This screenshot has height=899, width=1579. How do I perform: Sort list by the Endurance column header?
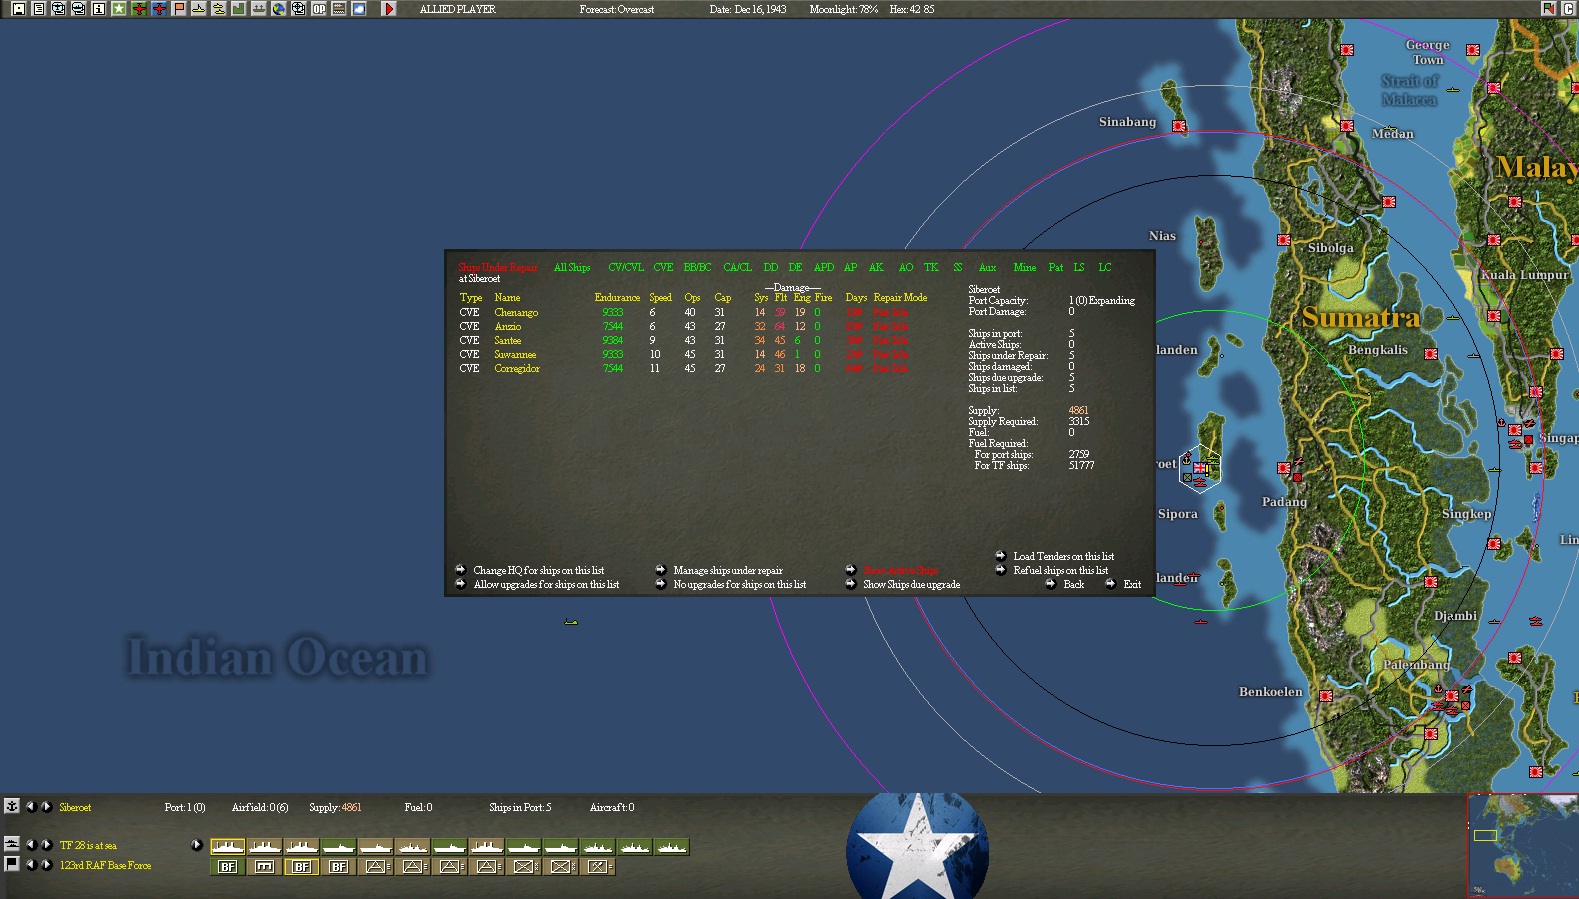617,297
